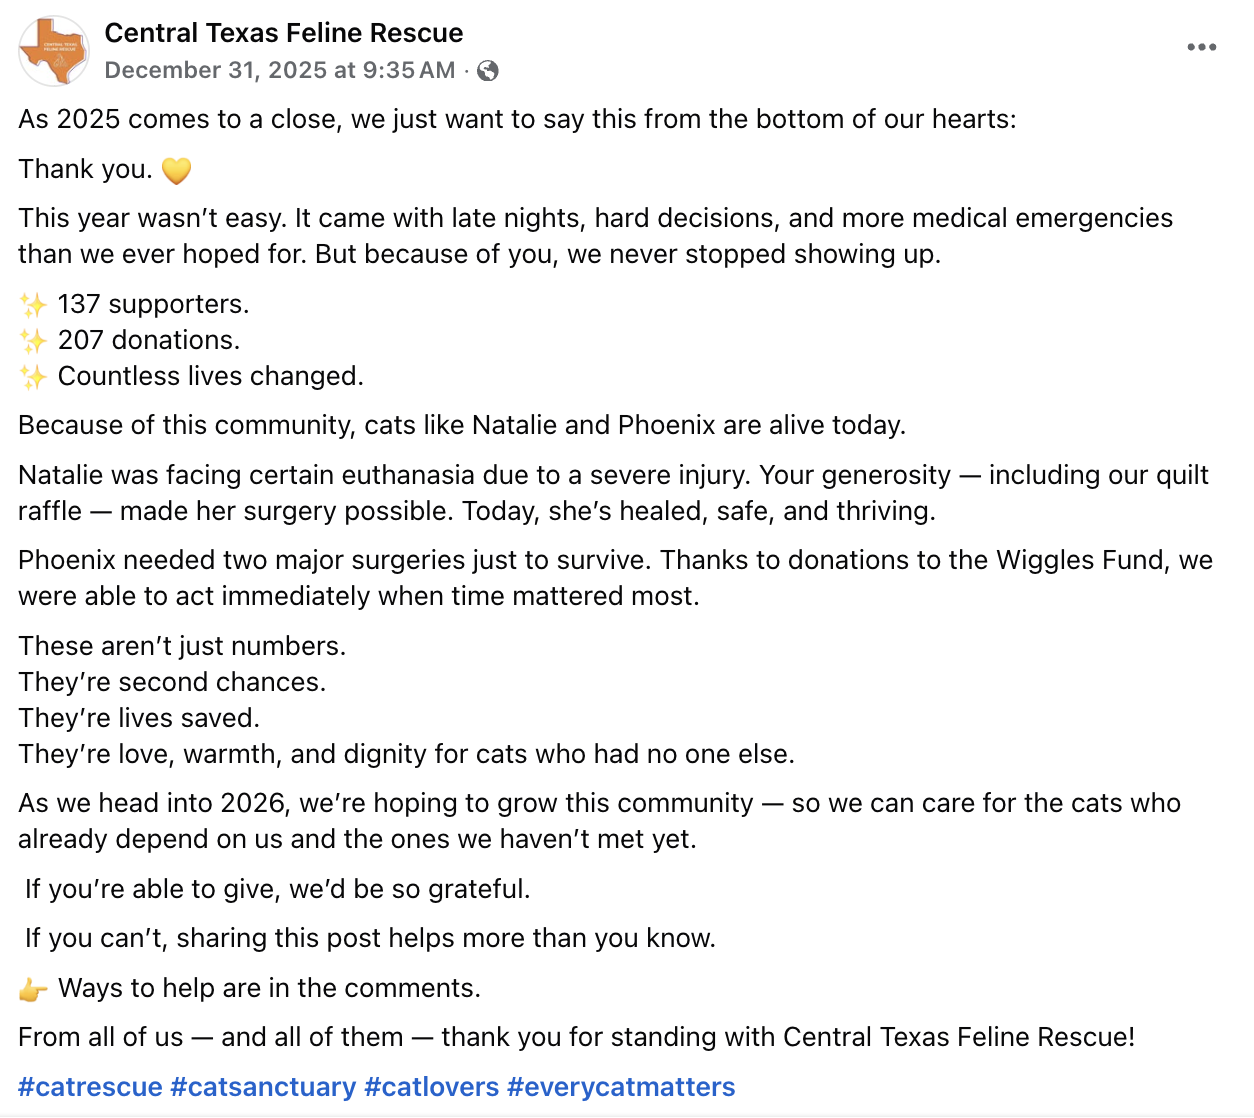Select the #everycatmatters hashtag
Image resolution: width=1254 pixels, height=1118 pixels.
[x=621, y=1087]
